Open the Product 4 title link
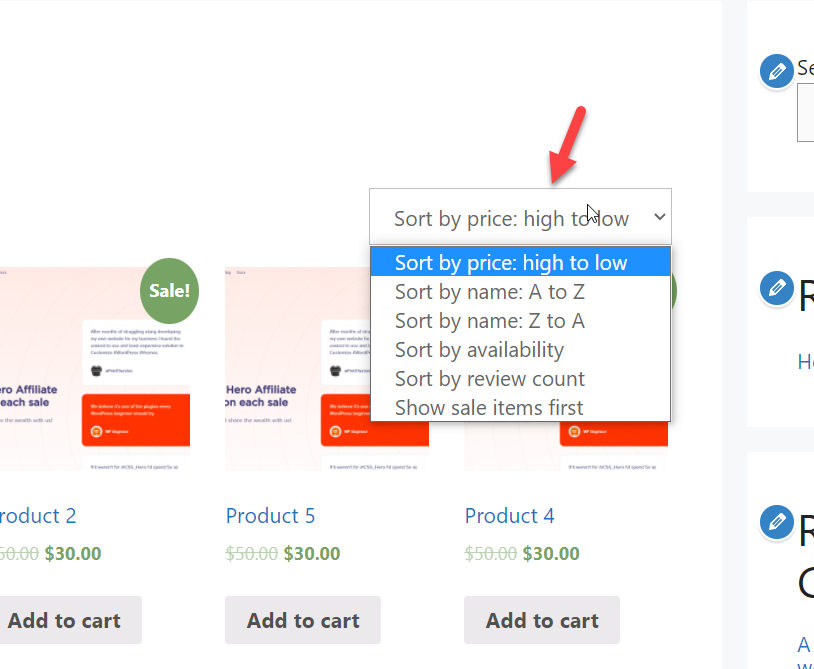Image resolution: width=814 pixels, height=669 pixels. 509,516
